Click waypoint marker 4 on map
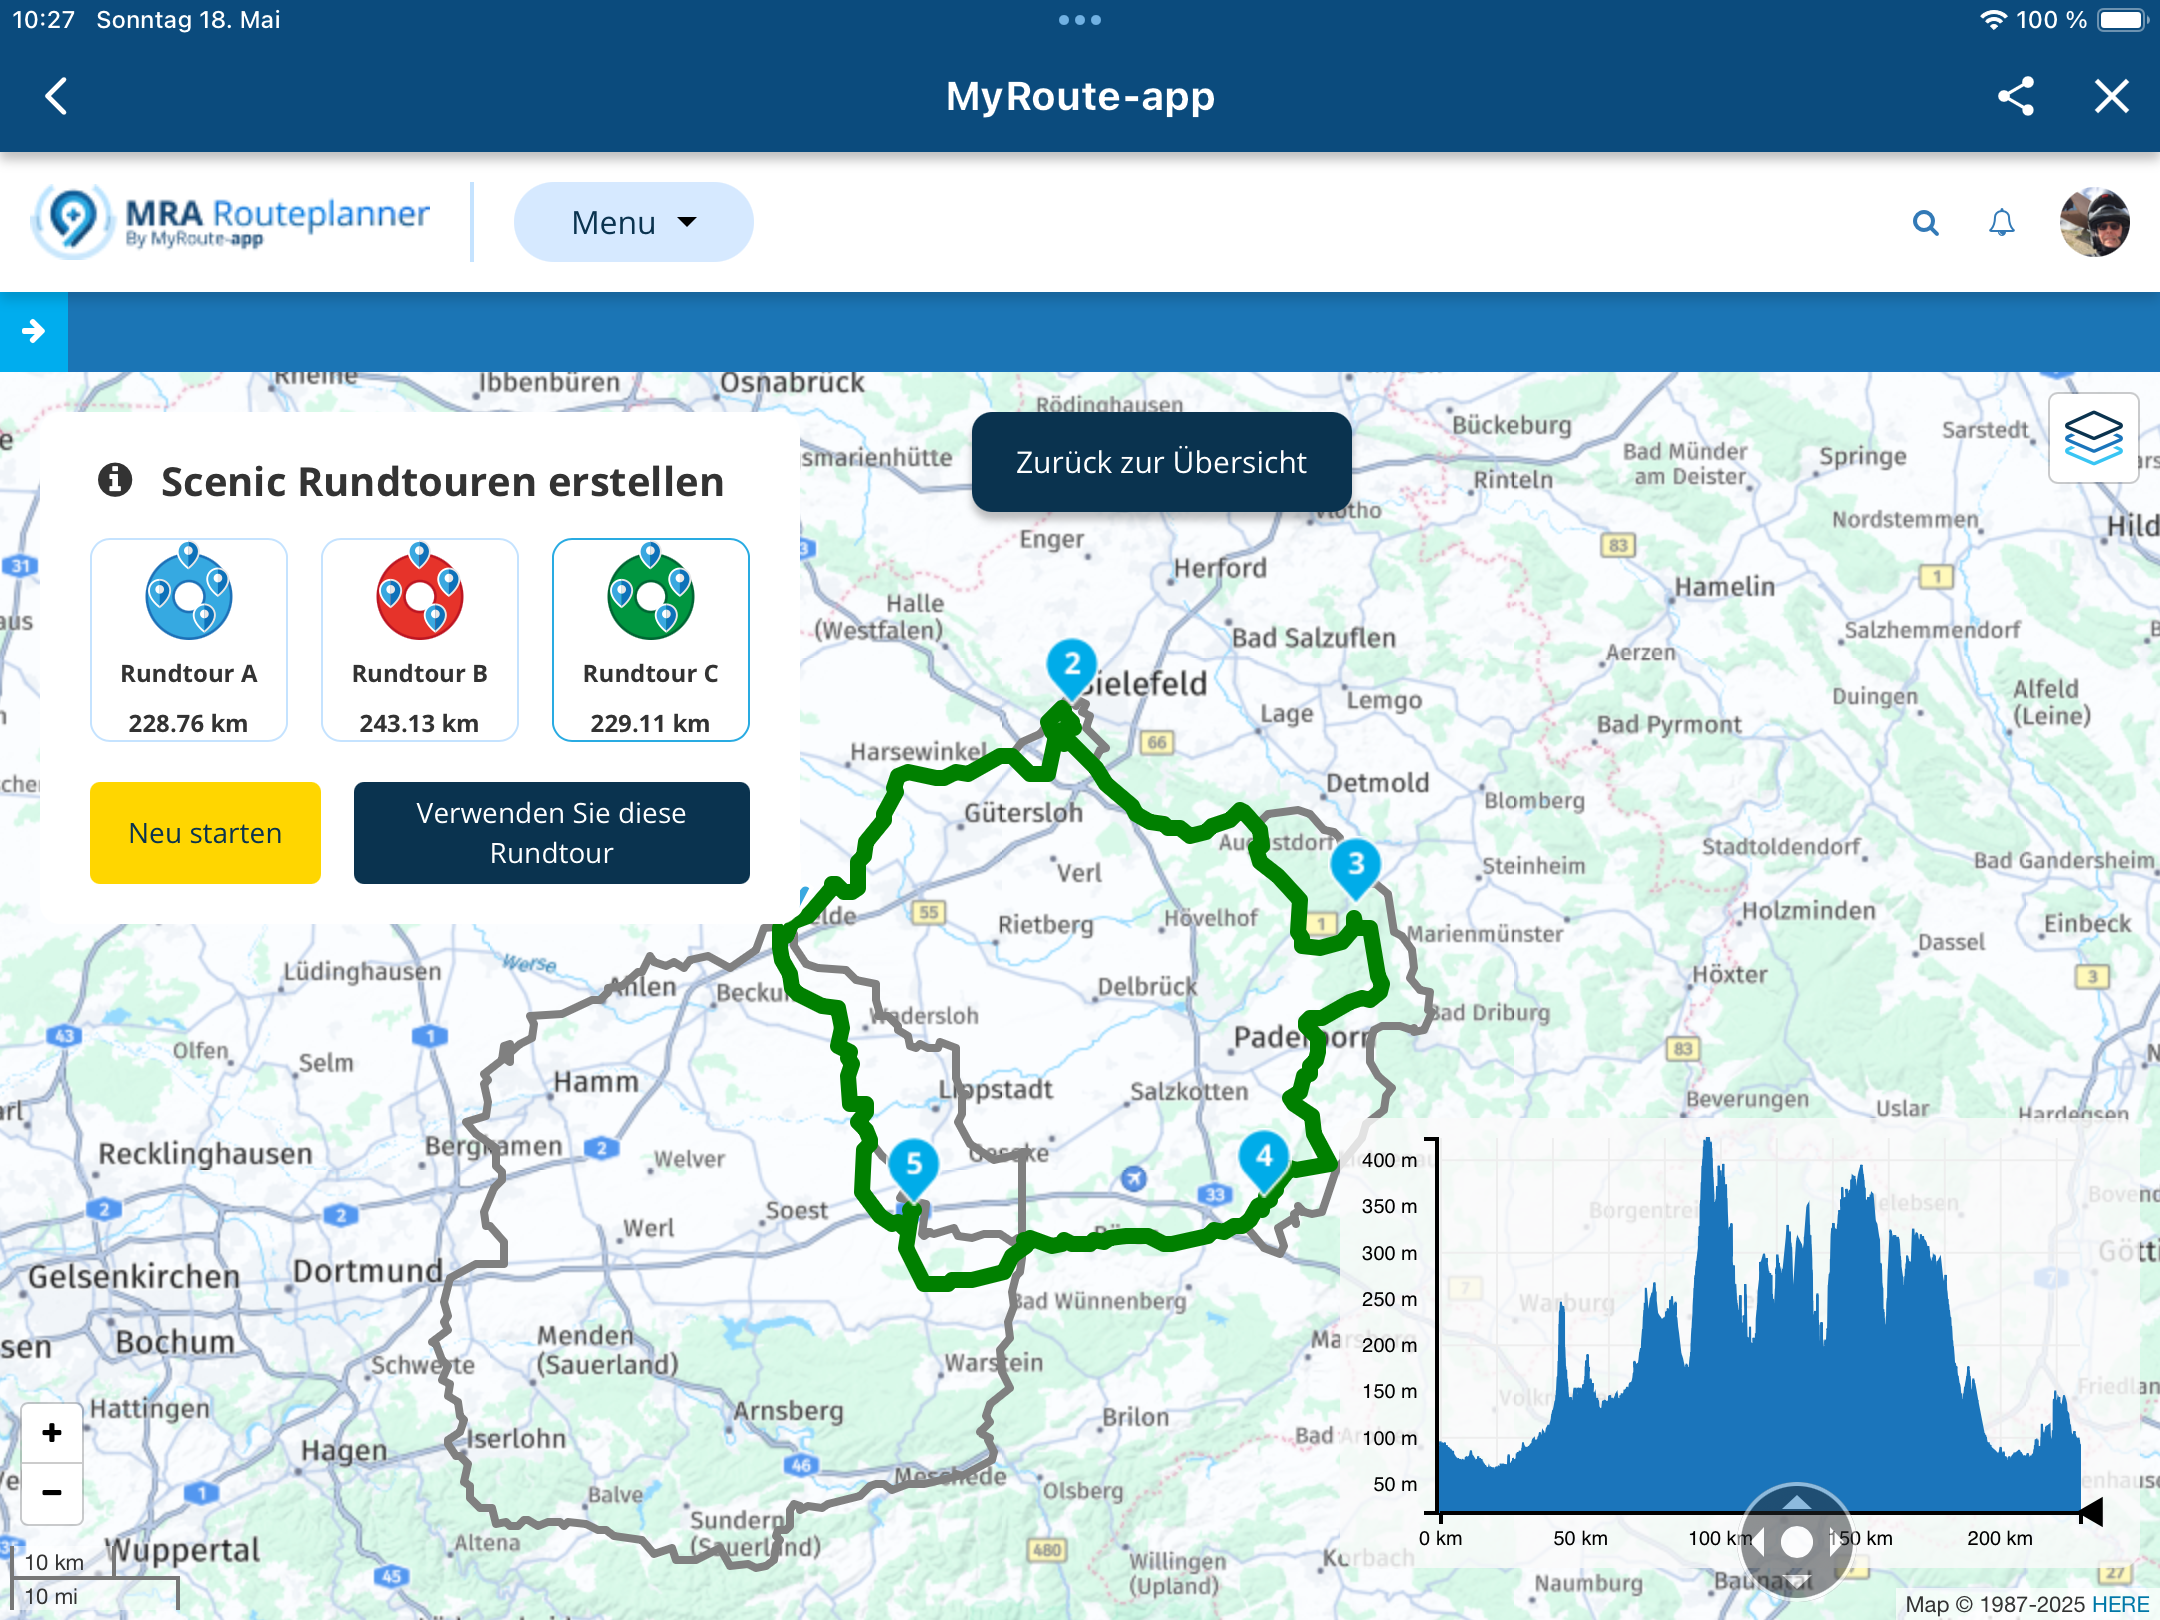Screen dimensions: 2160x1620 [1264, 1159]
